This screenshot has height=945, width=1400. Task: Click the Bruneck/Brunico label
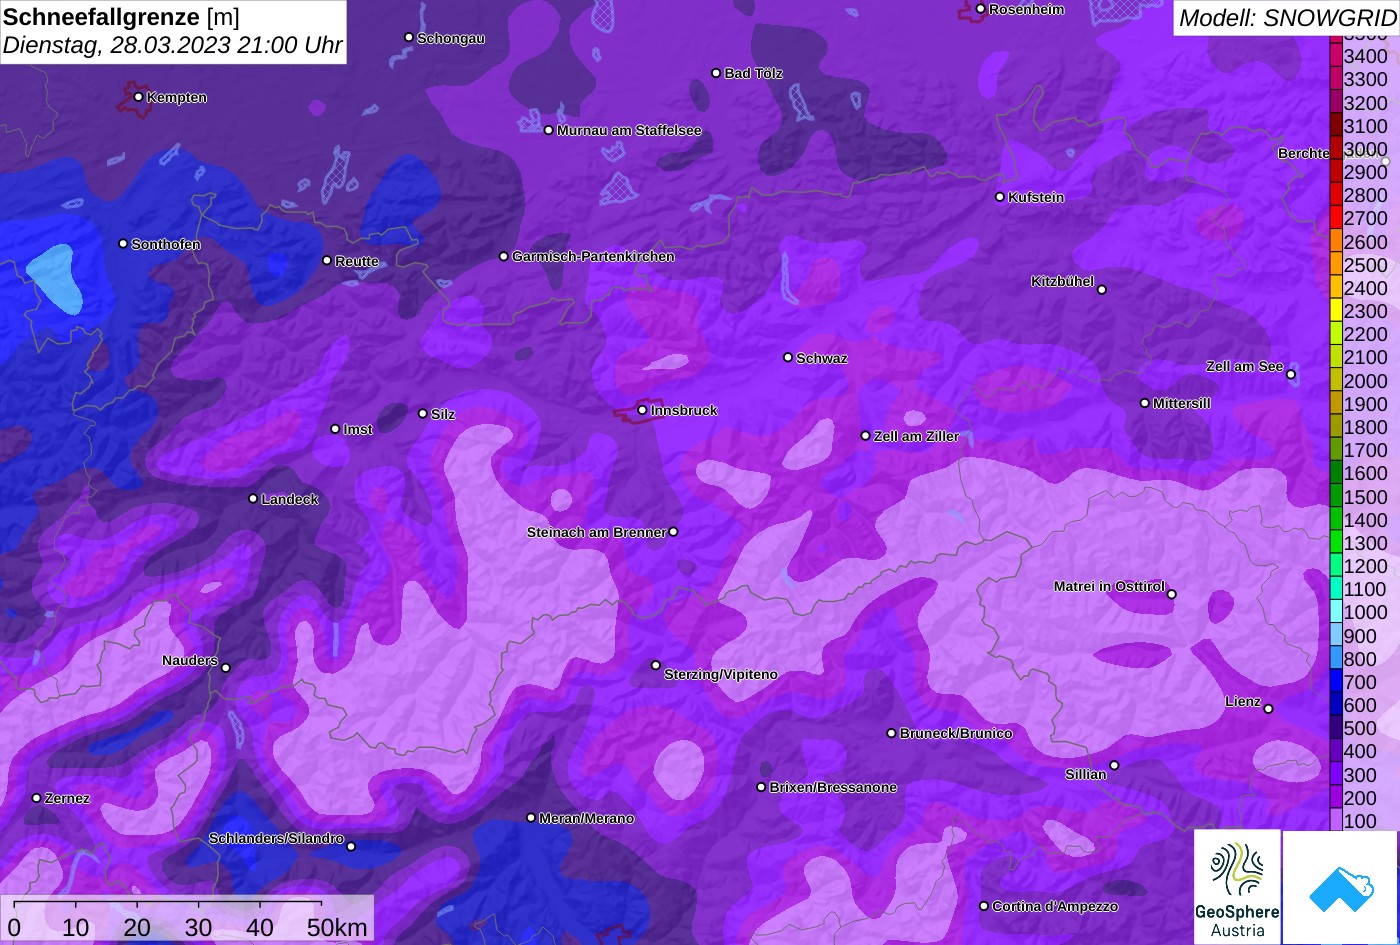click(x=956, y=733)
